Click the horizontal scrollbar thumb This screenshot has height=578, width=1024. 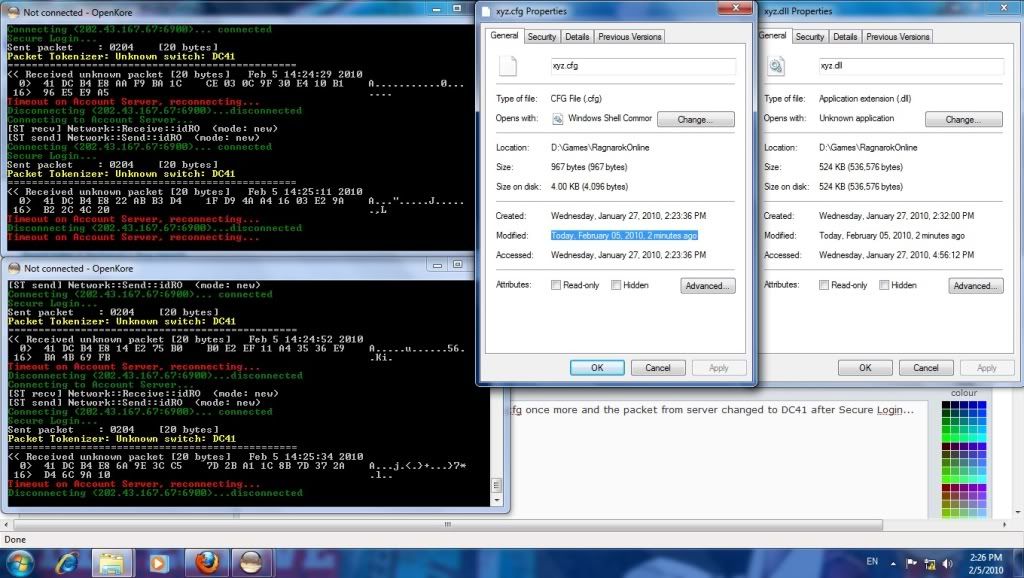448,524
